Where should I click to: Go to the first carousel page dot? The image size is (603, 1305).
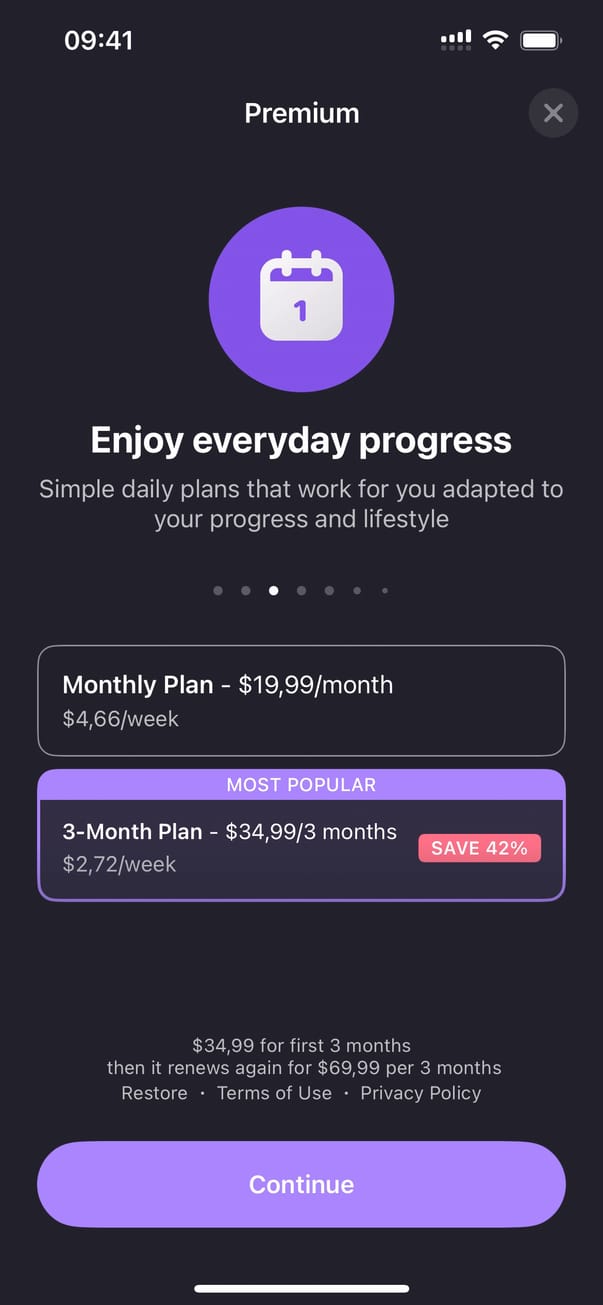click(x=218, y=591)
